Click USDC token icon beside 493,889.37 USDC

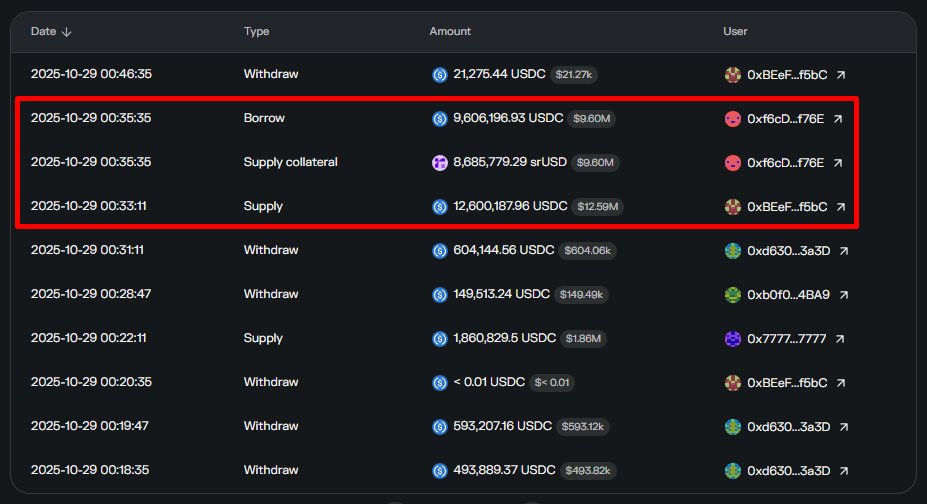[439, 471]
